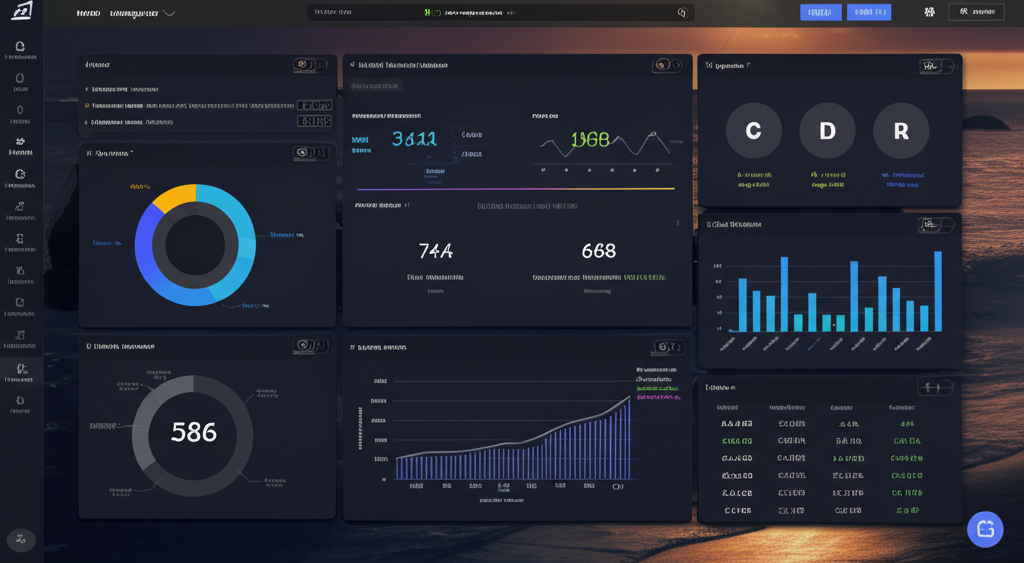Image resolution: width=1024 pixels, height=563 pixels.
Task: Open the blue floating chat icon at bottom right
Action: pyautogui.click(x=985, y=529)
